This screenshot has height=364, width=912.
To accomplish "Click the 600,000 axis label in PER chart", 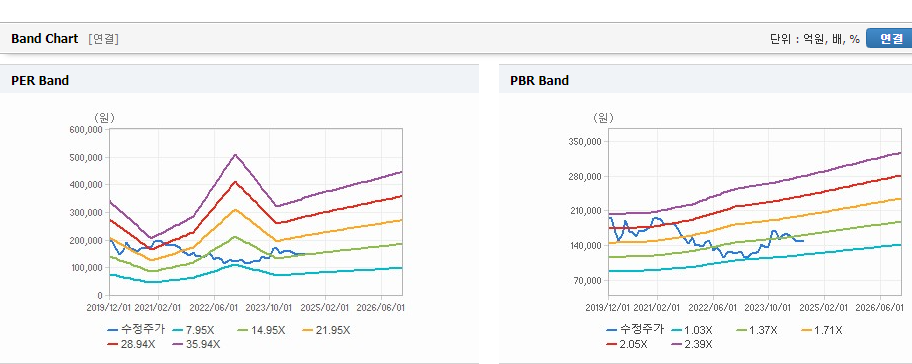I will tap(86, 130).
